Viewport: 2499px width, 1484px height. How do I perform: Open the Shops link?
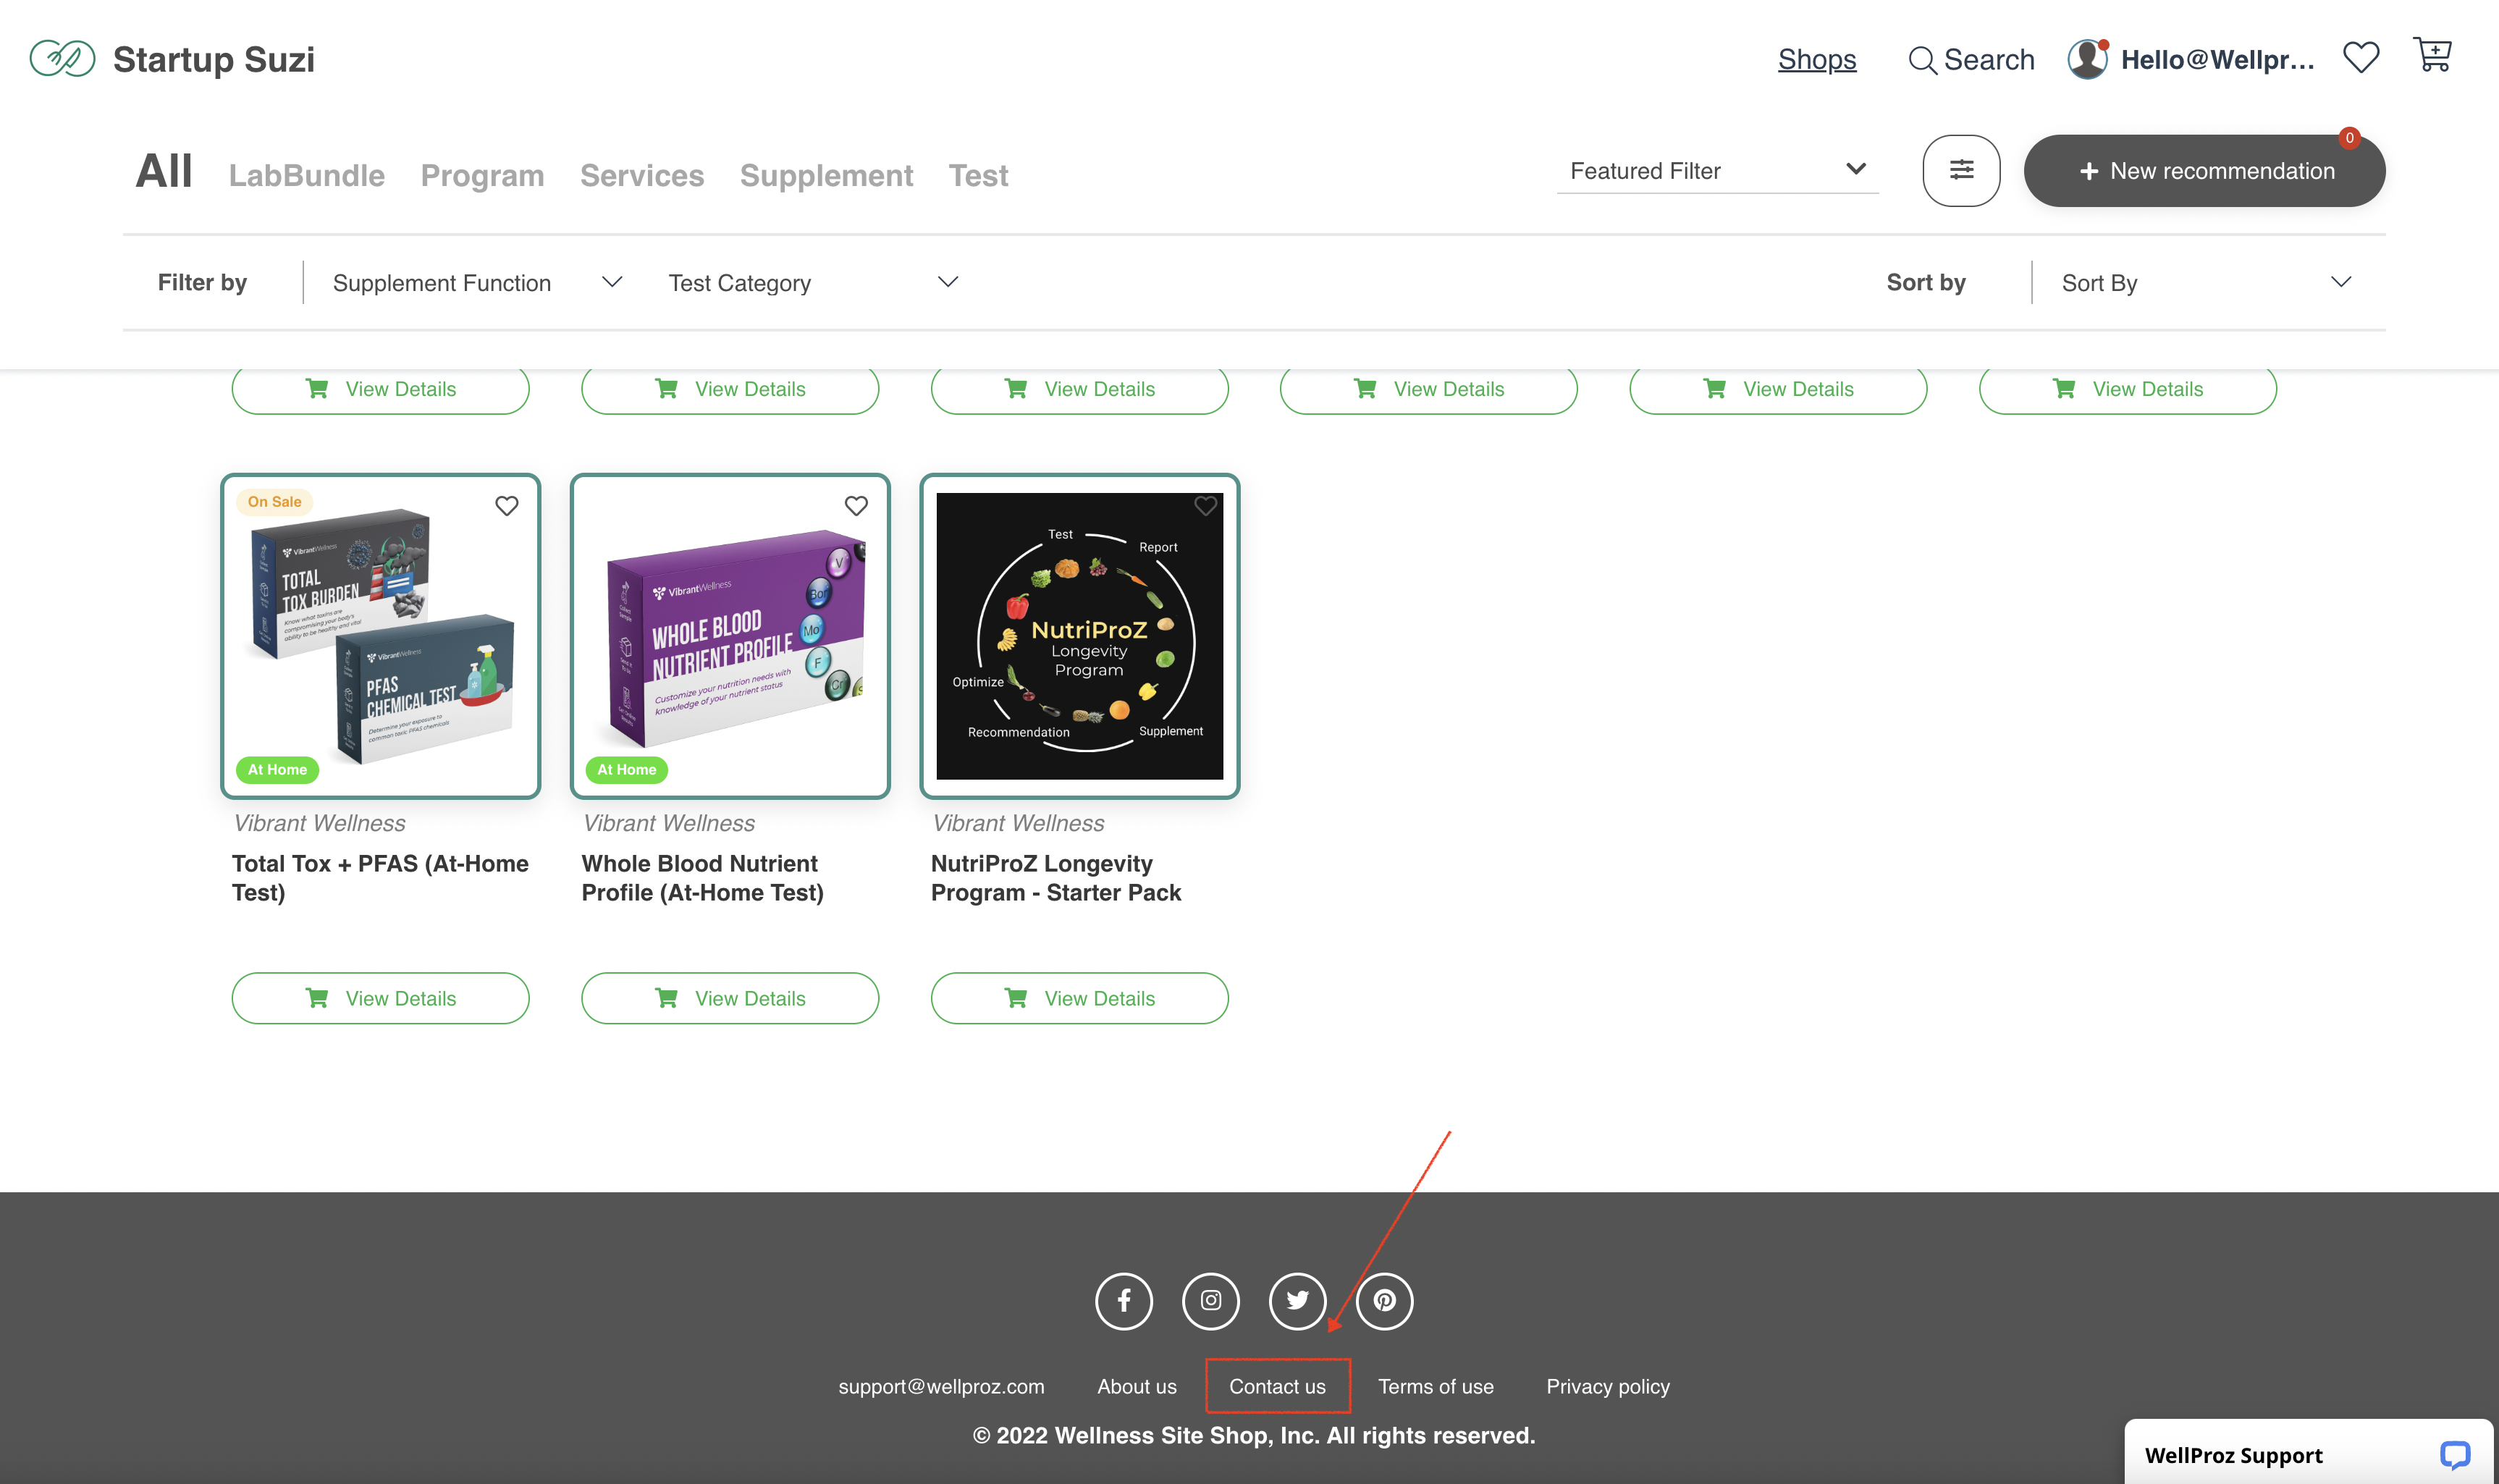coord(1817,60)
